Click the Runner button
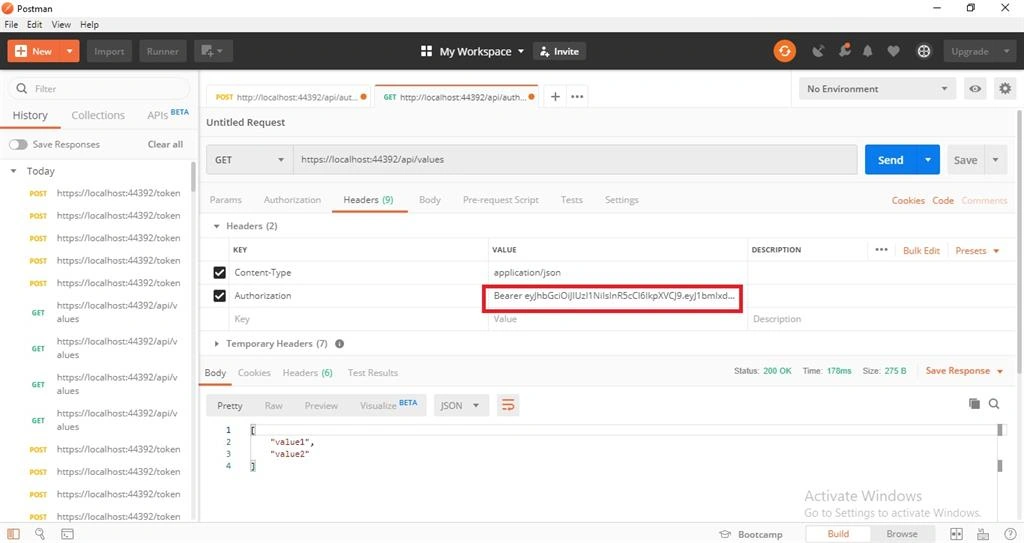Viewport: 1024px width, 543px height. point(163,51)
